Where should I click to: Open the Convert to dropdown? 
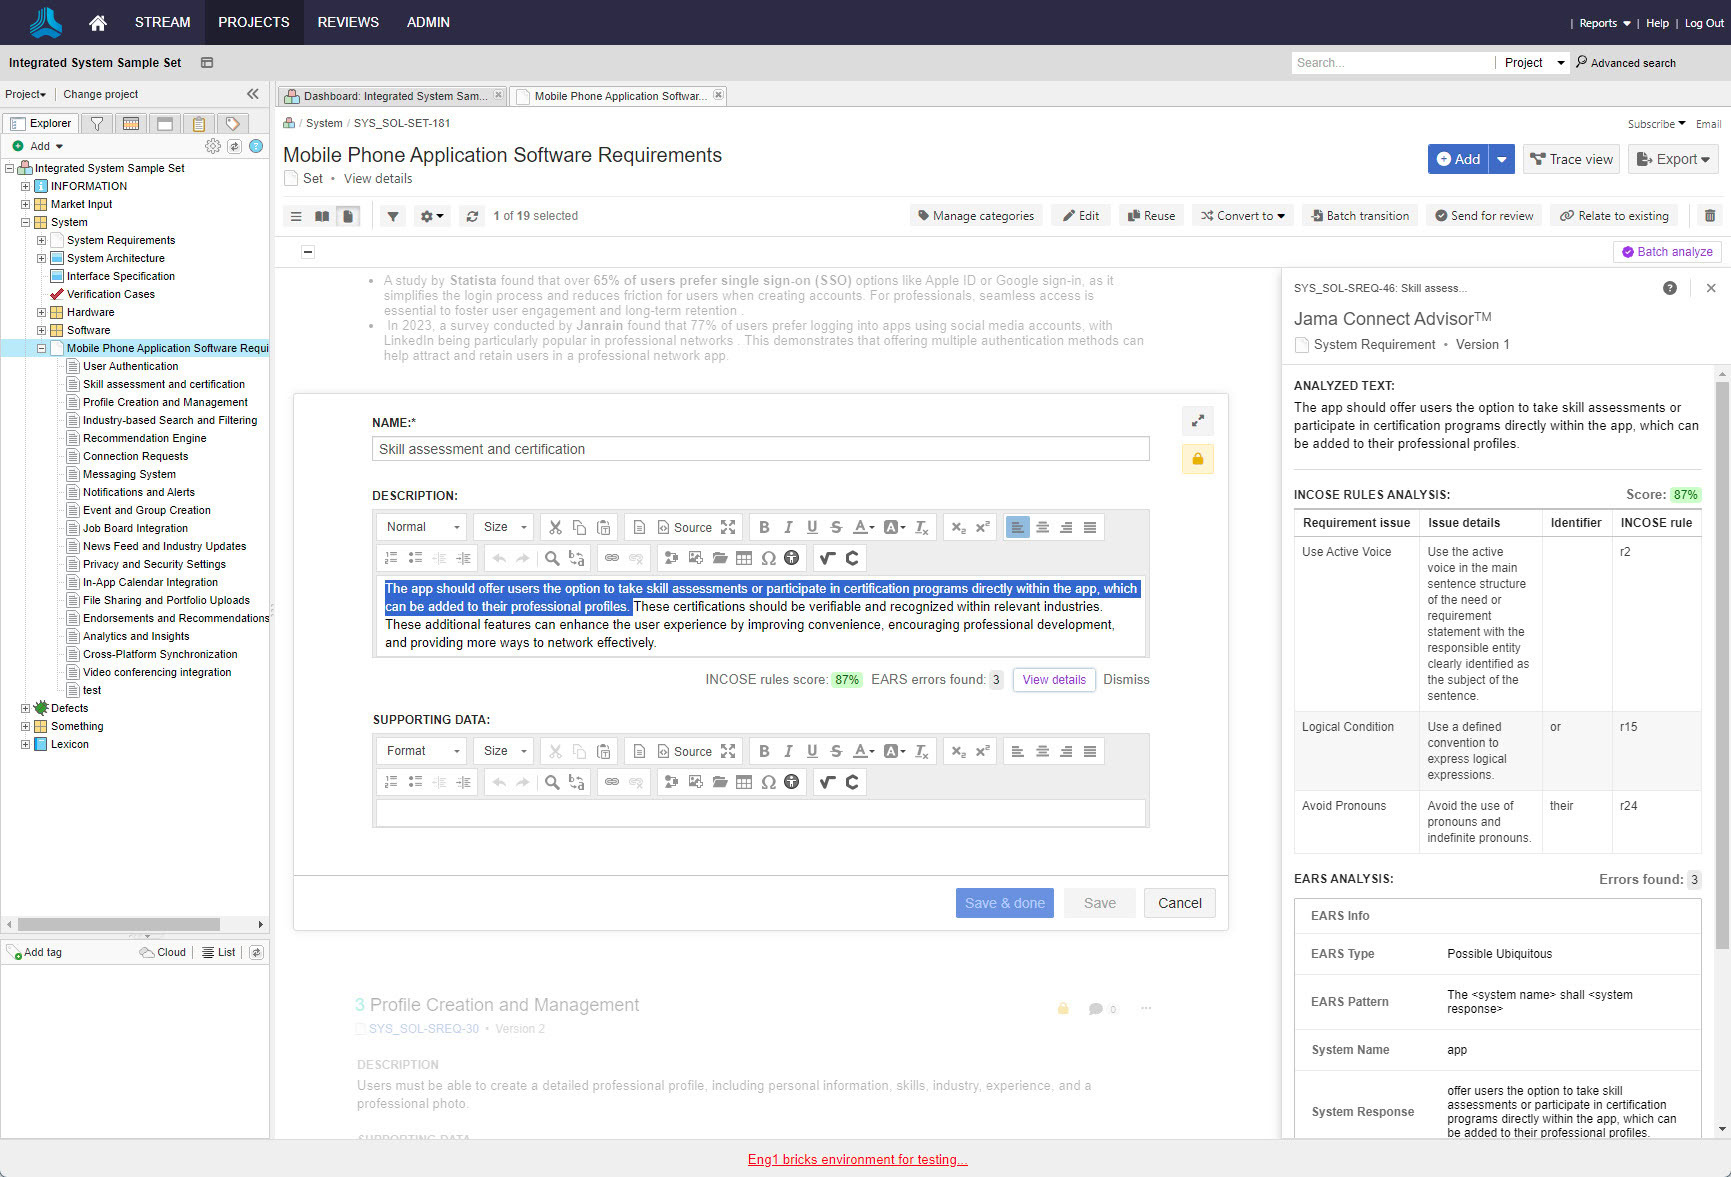[x=1242, y=216]
